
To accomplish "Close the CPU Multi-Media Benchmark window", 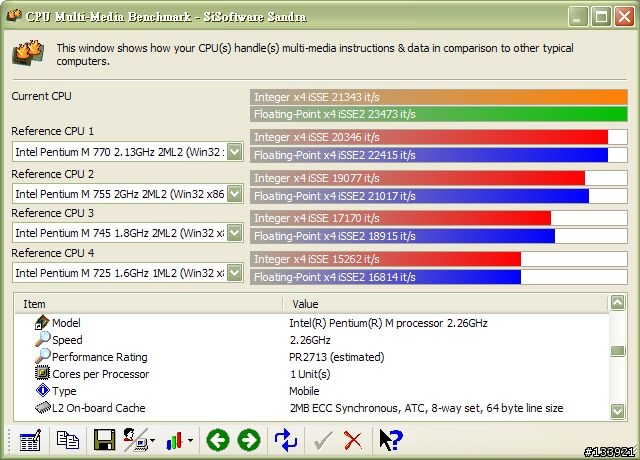I will (x=624, y=16).
